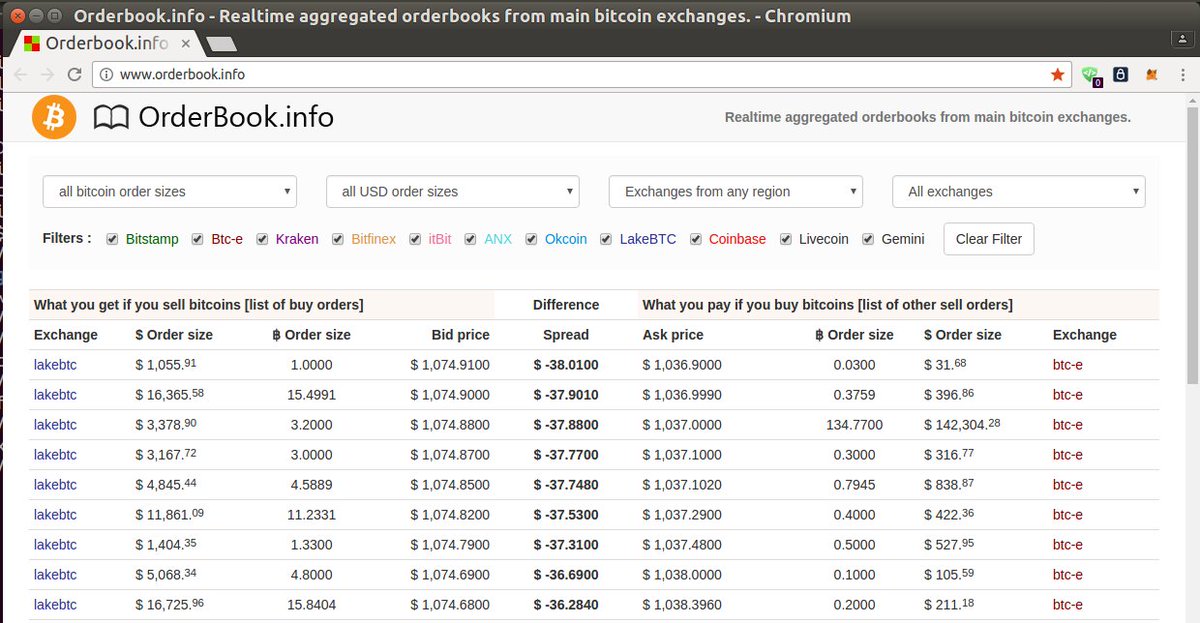Open lakebtc link in the $1,074.6800 row

point(55,605)
